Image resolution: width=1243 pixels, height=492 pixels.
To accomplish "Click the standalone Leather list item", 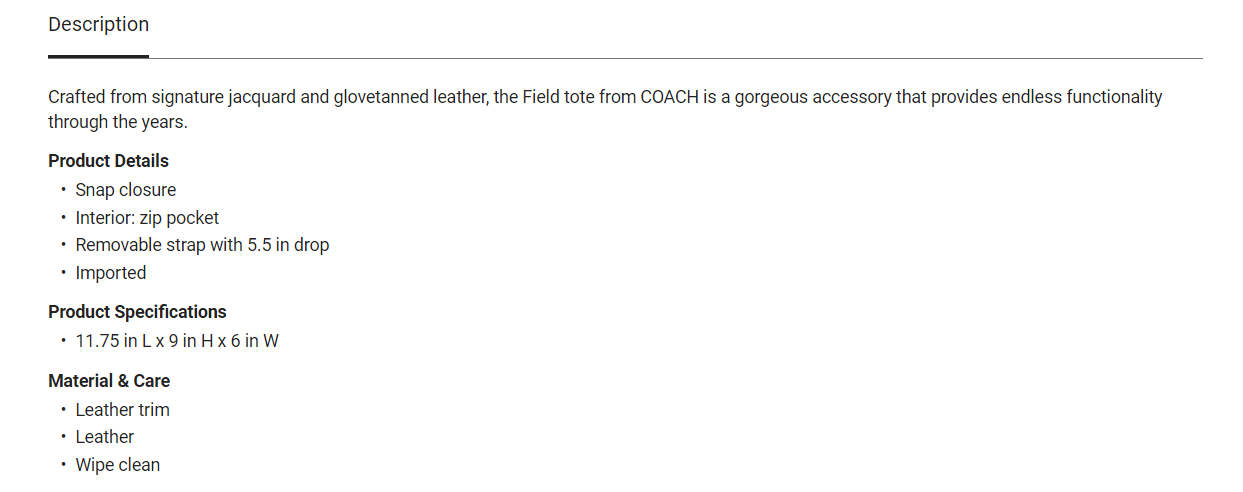I will (104, 437).
